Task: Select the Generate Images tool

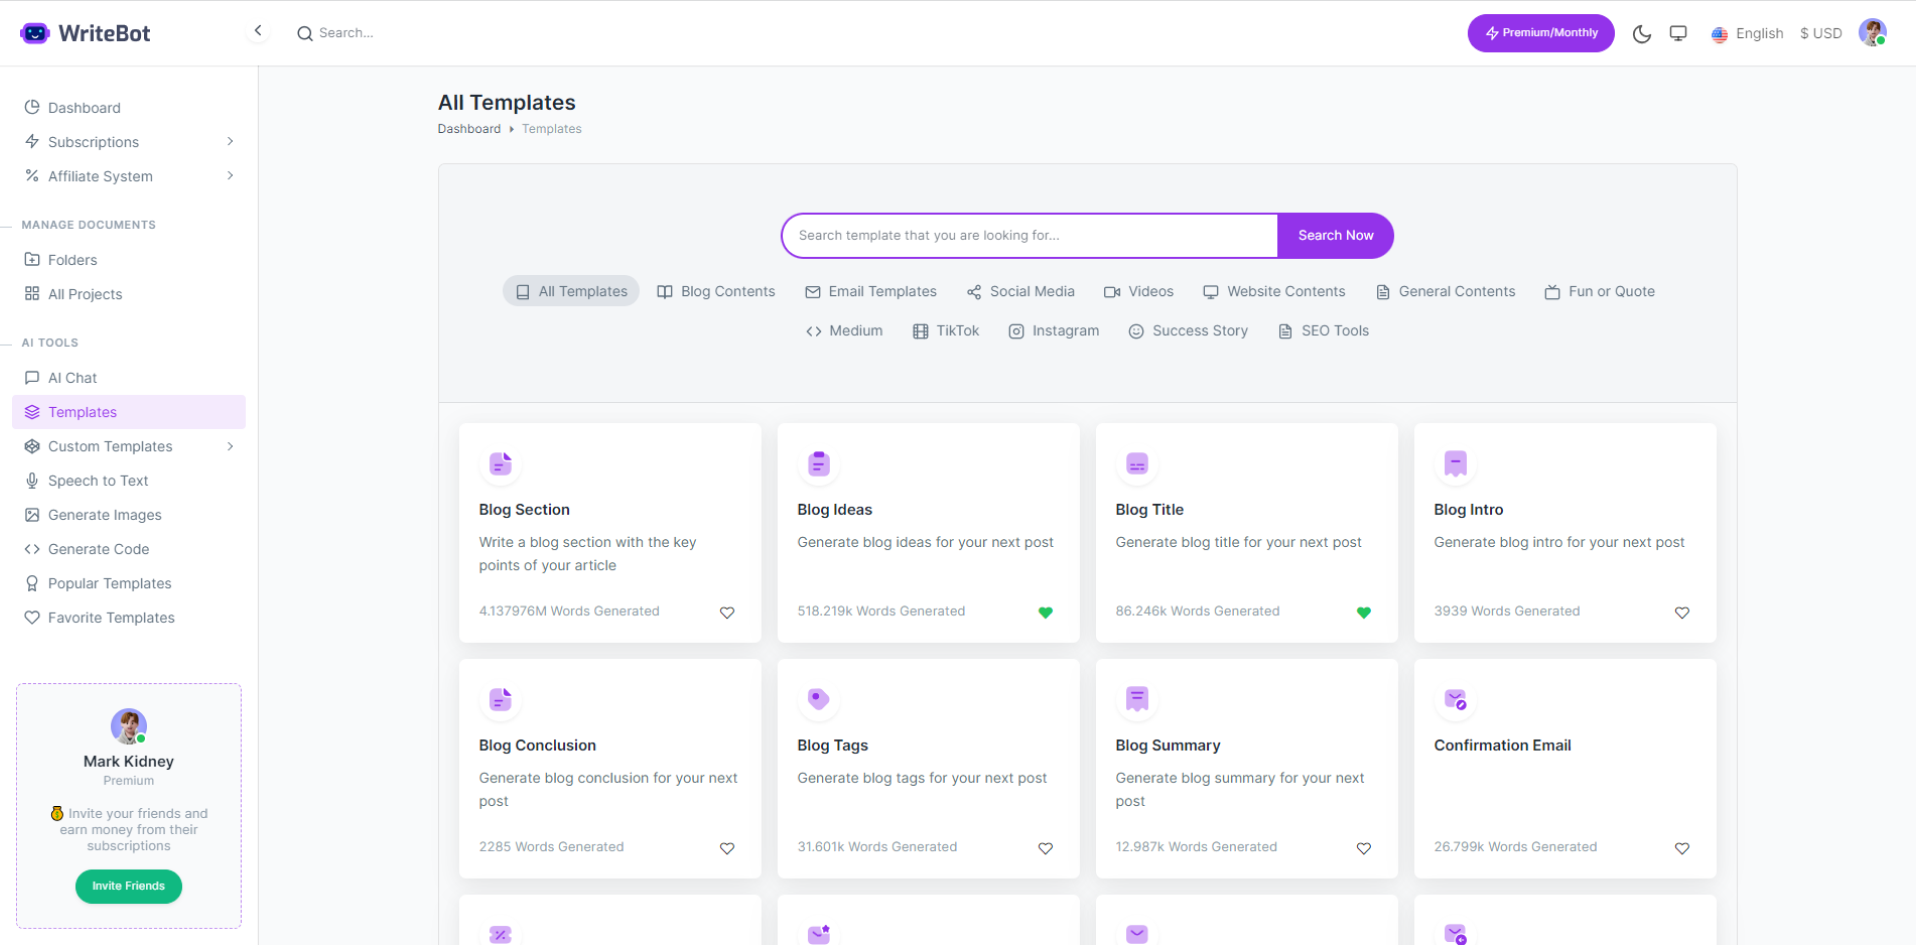Action: click(x=104, y=514)
